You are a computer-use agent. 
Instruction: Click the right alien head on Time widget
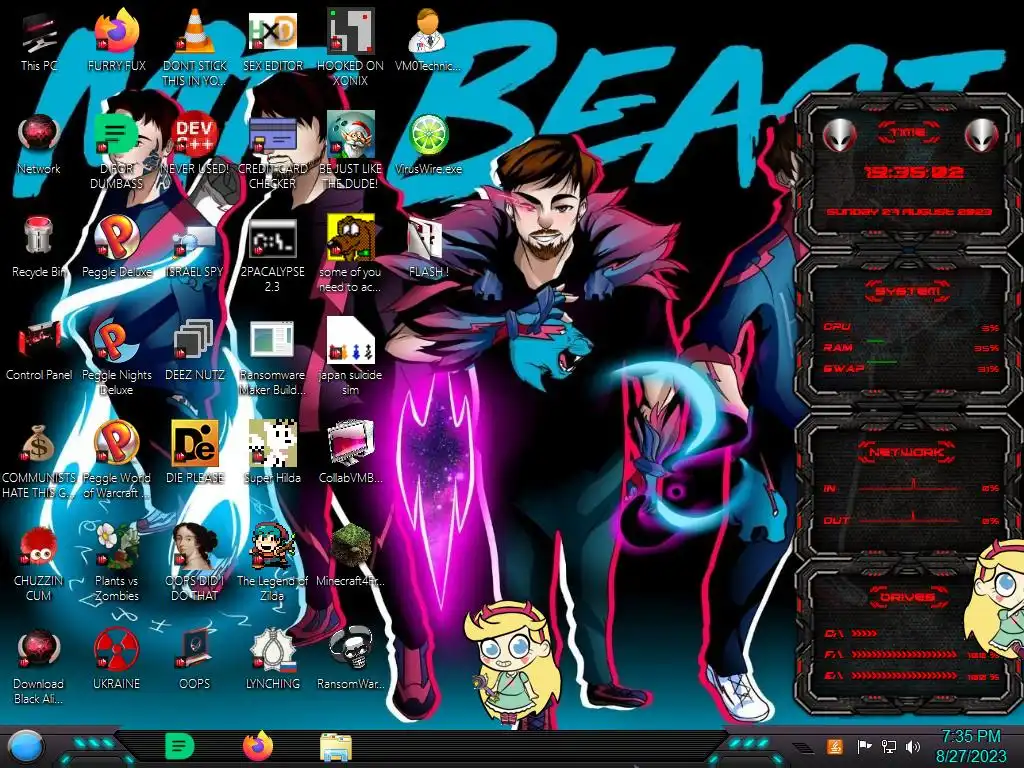(x=981, y=135)
